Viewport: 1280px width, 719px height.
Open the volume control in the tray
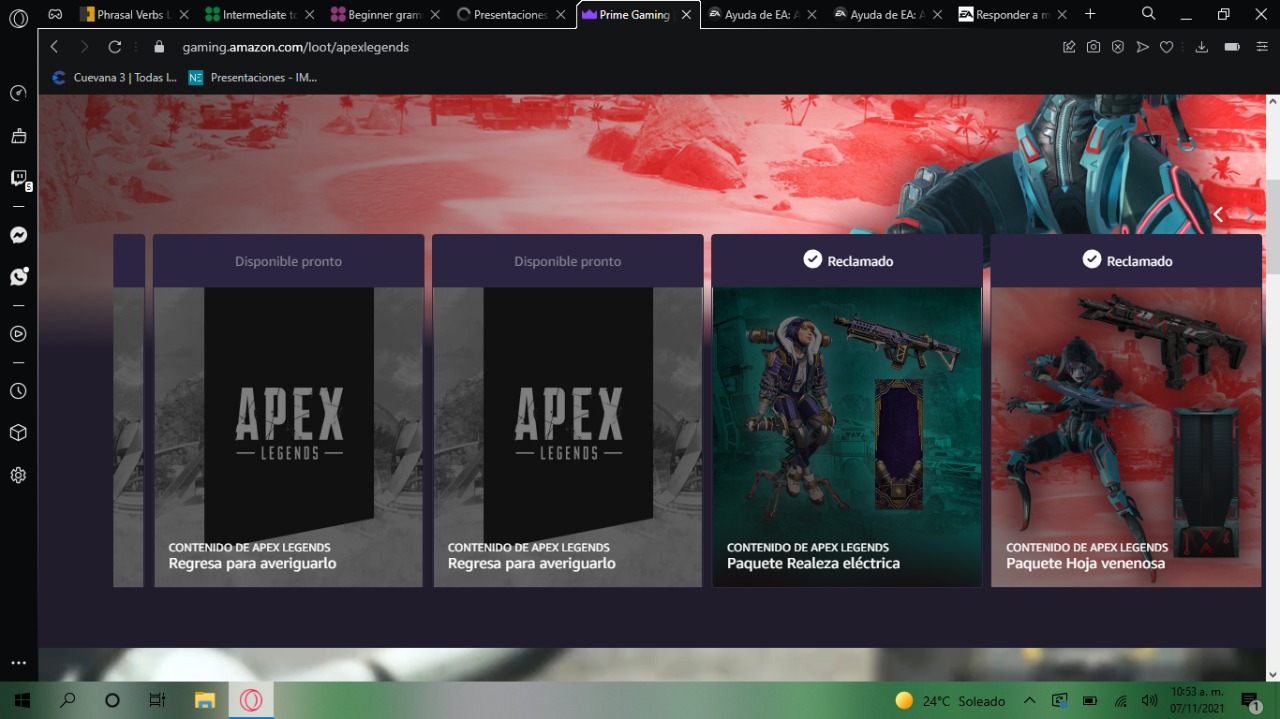(1149, 701)
